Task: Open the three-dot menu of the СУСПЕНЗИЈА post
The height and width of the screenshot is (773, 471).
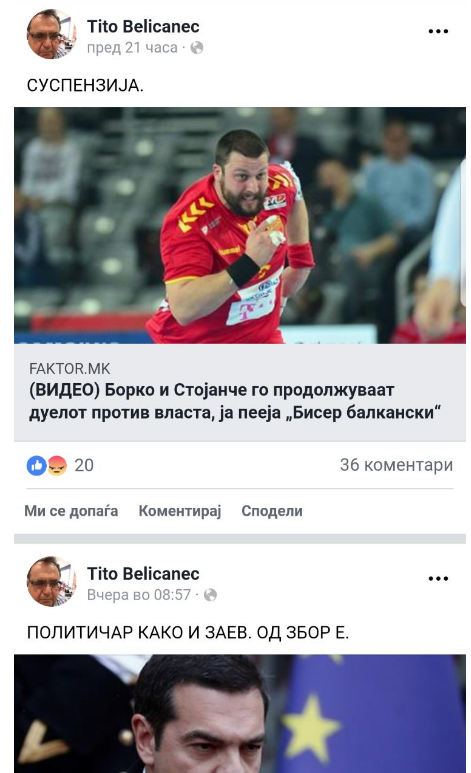Action: (x=438, y=31)
